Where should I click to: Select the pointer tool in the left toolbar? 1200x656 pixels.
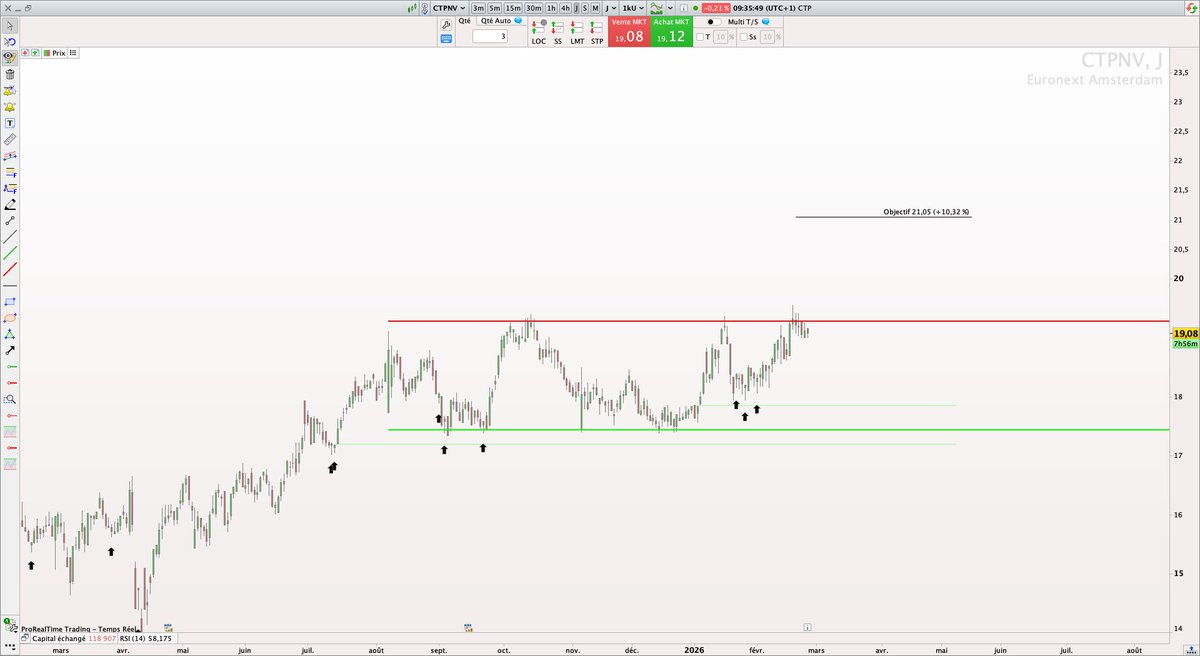point(10,26)
